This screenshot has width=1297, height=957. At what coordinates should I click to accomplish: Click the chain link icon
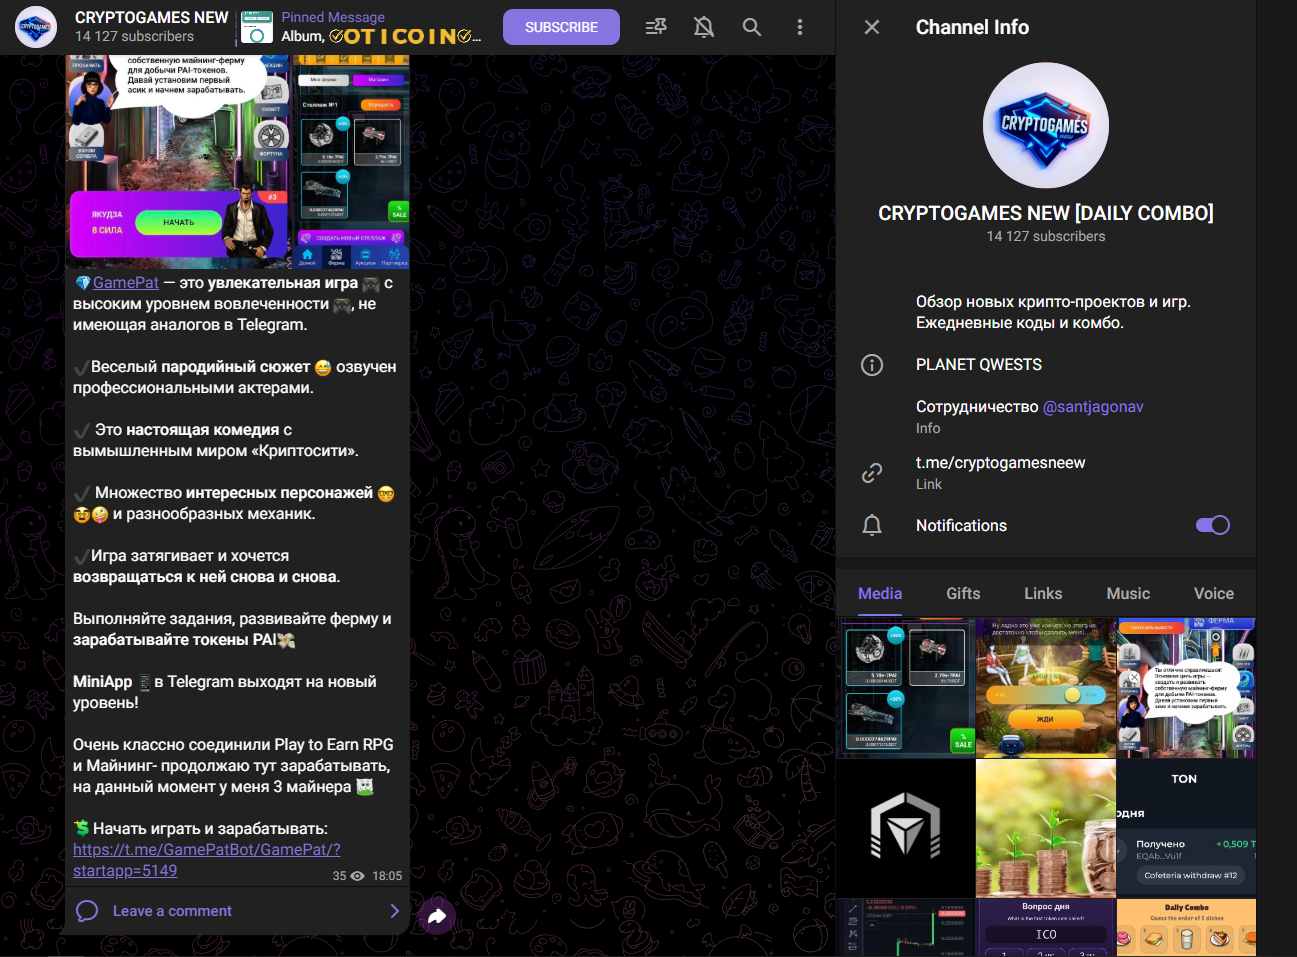872,473
